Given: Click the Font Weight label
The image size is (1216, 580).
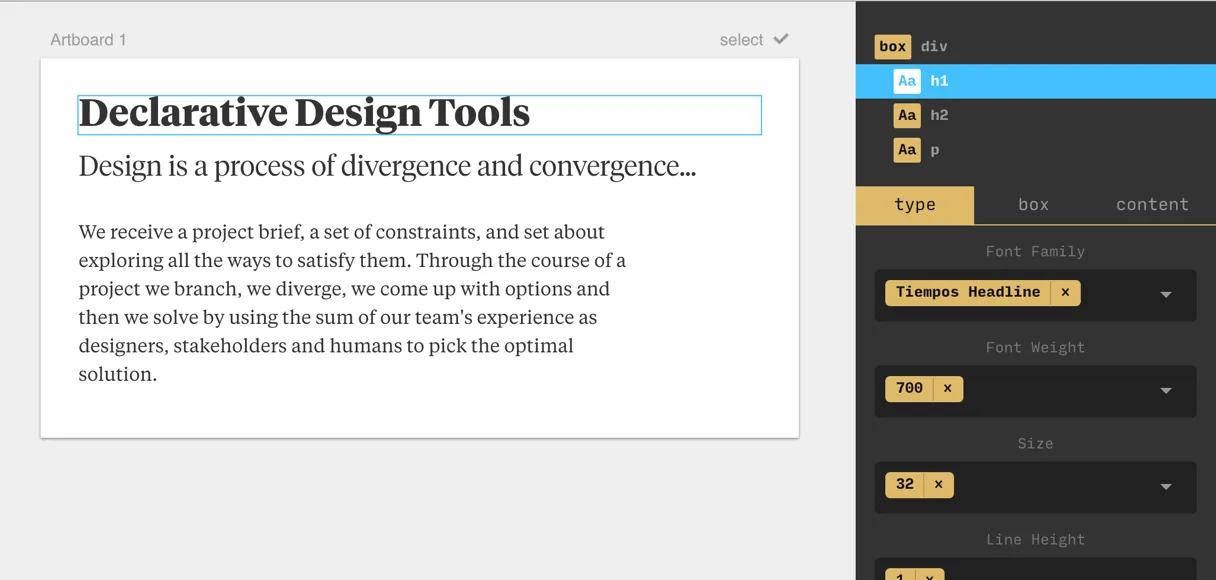Looking at the screenshot, I should pos(1035,348).
